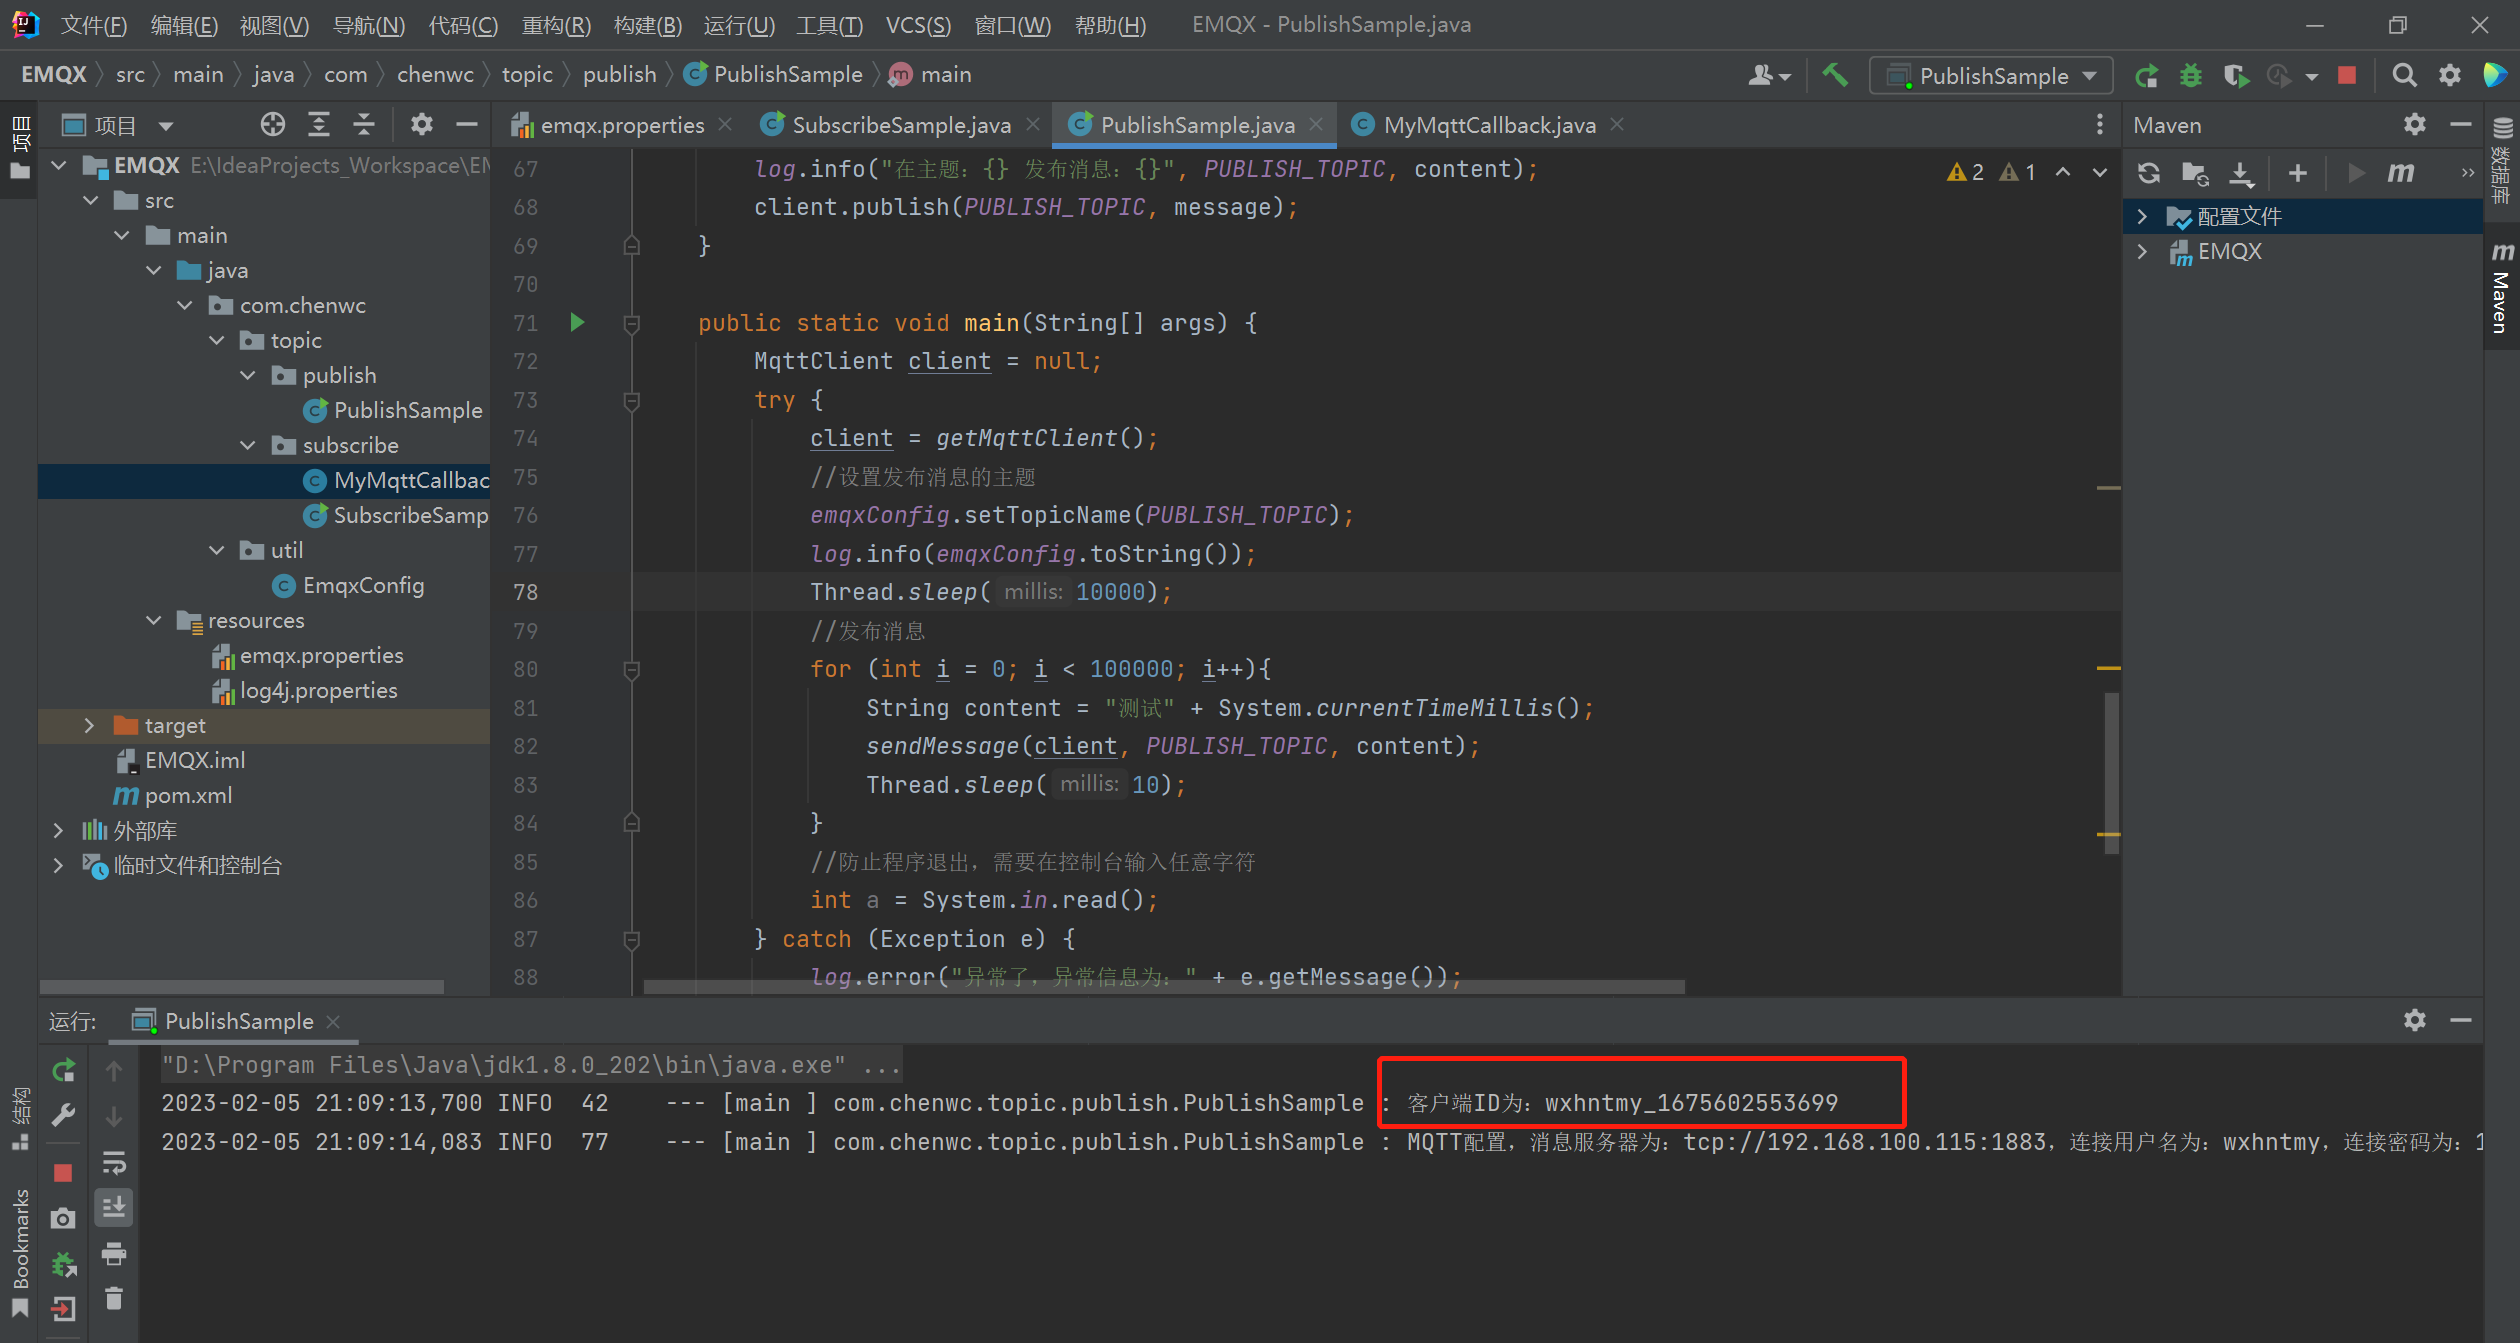Expand the 配置文件 Maven node
The image size is (2520, 1343).
click(2142, 216)
